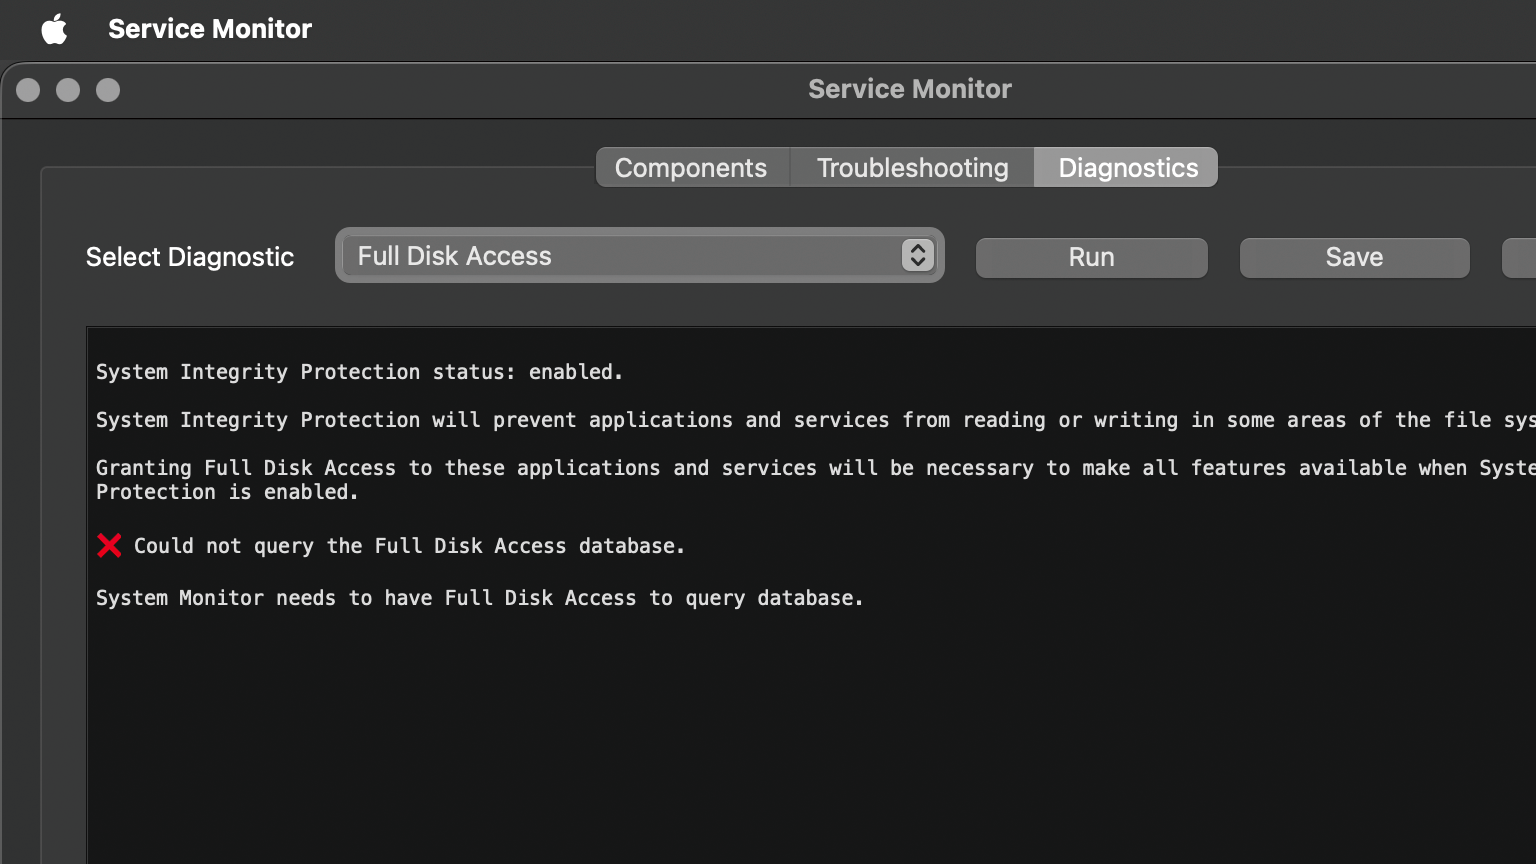The height and width of the screenshot is (864, 1536).
Task: Click the window zoom button
Action: (x=108, y=90)
